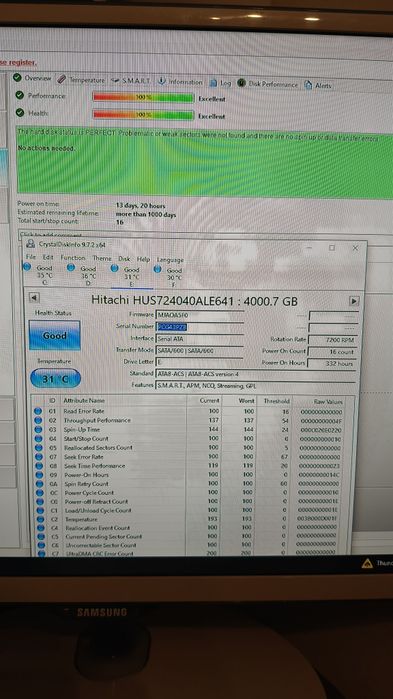Click the Firmware field

pos(199,315)
